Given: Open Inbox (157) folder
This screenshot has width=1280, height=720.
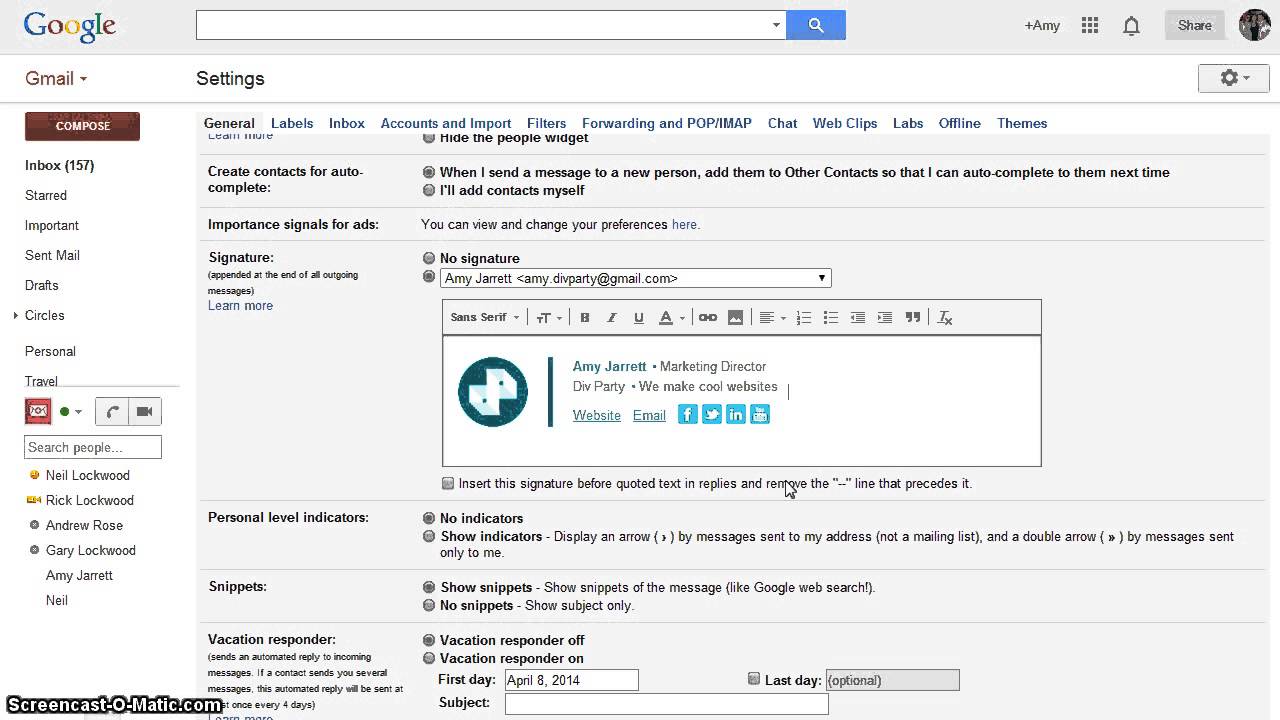Looking at the screenshot, I should click(60, 165).
